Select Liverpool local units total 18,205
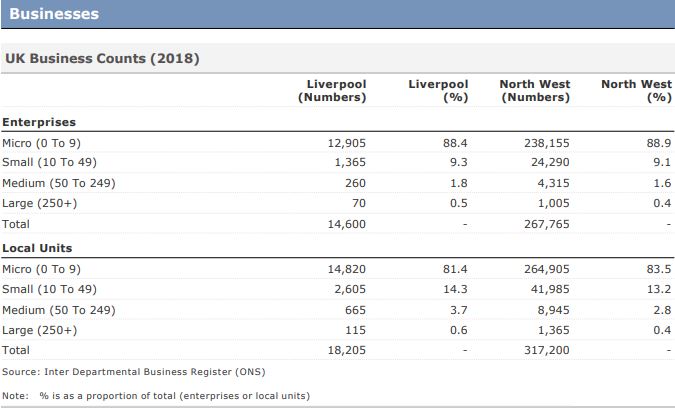Image resolution: width=675 pixels, height=419 pixels. point(347,351)
